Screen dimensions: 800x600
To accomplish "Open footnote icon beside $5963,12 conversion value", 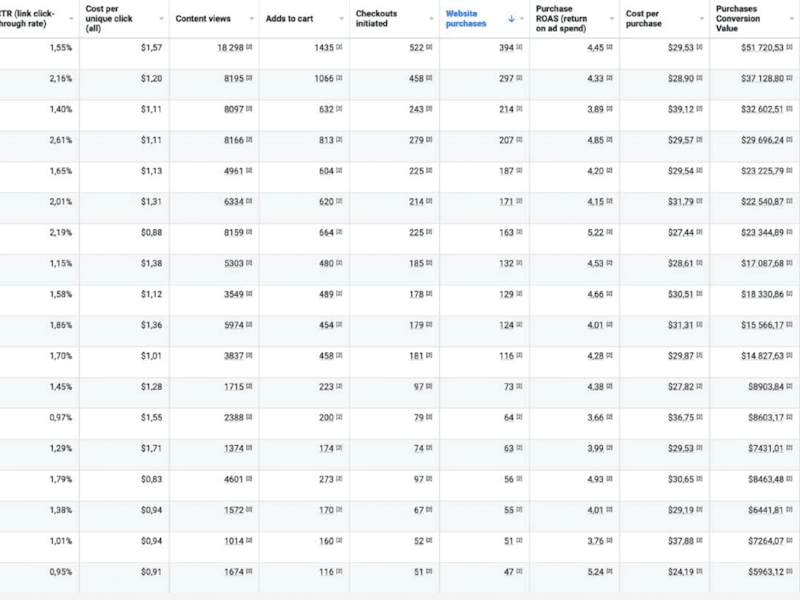I will click(x=789, y=571).
